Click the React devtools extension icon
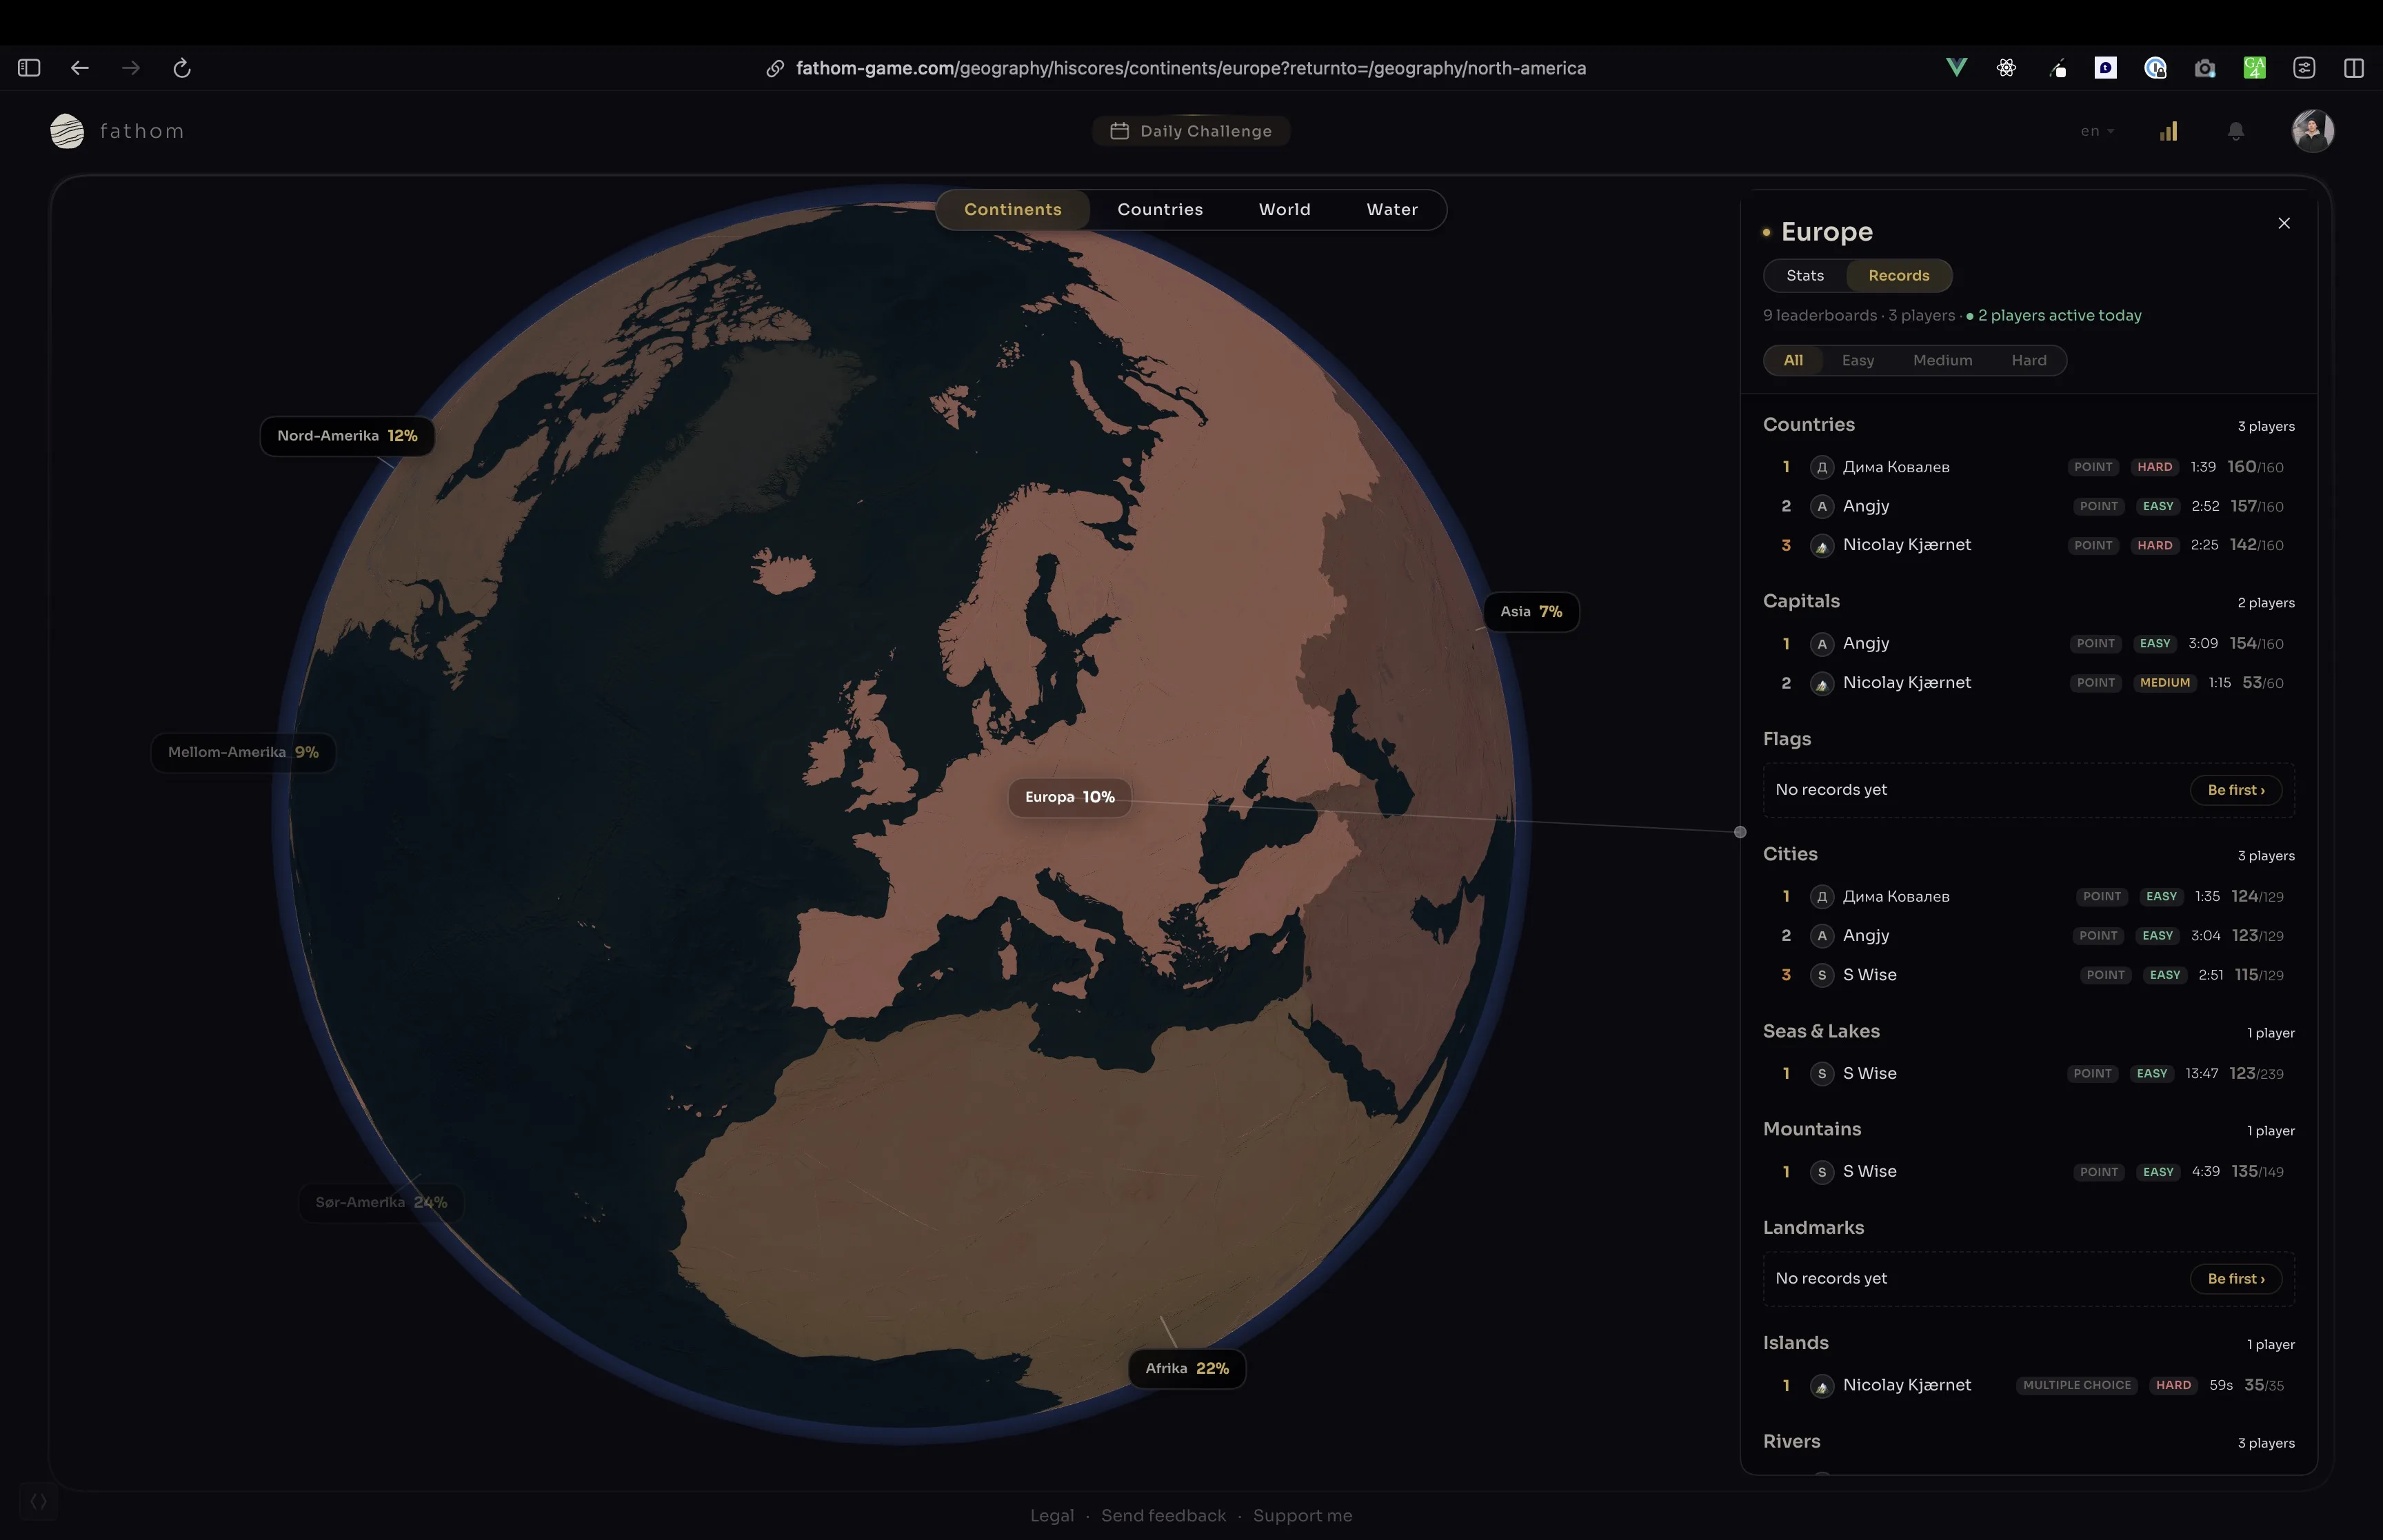 click(x=2006, y=68)
